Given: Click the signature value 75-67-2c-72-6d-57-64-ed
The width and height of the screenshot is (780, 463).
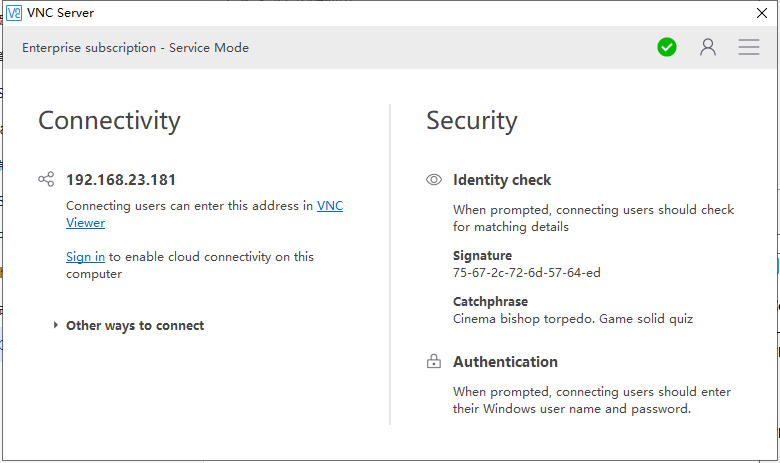Looking at the screenshot, I should 527,273.
